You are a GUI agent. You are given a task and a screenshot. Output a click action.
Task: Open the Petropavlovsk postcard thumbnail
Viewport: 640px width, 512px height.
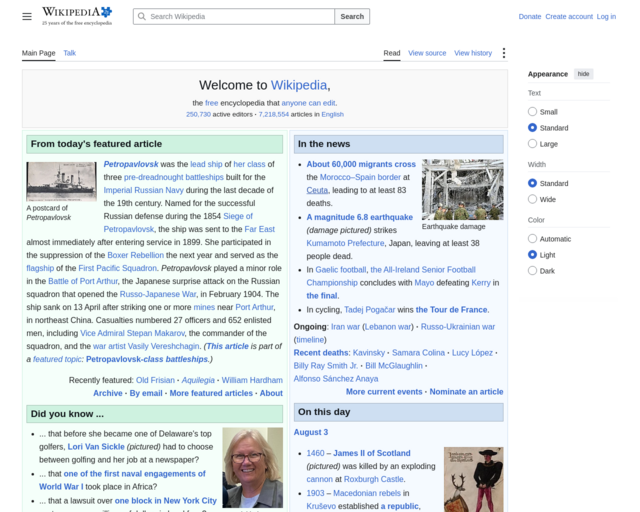pos(62,181)
